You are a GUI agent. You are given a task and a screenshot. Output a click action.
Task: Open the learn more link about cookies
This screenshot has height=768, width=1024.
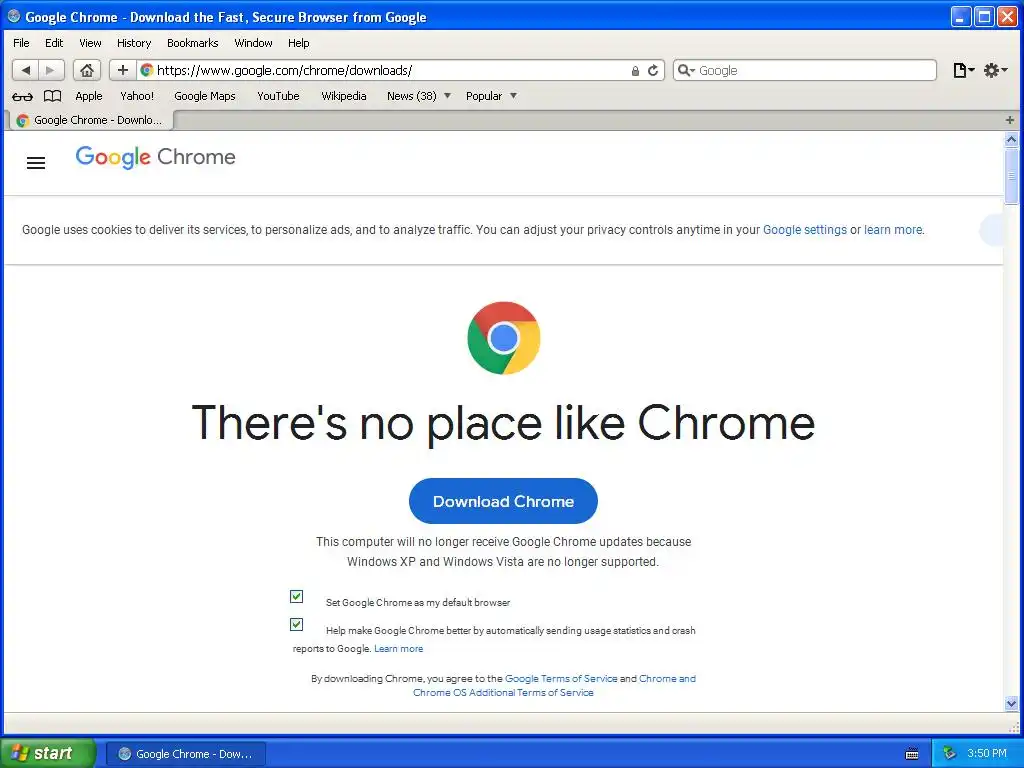893,230
